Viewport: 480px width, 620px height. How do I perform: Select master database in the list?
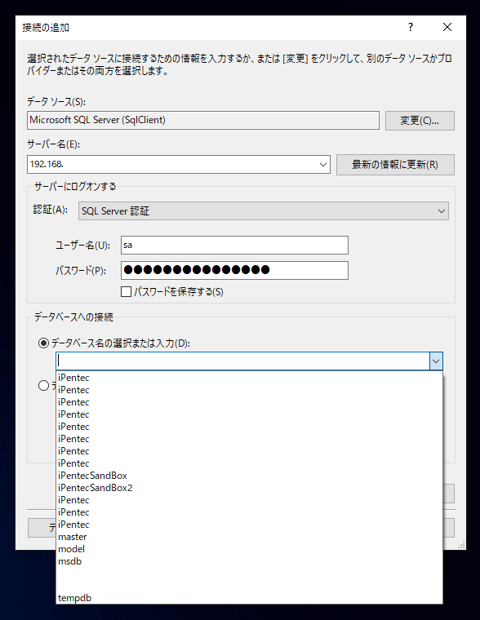[249, 537]
